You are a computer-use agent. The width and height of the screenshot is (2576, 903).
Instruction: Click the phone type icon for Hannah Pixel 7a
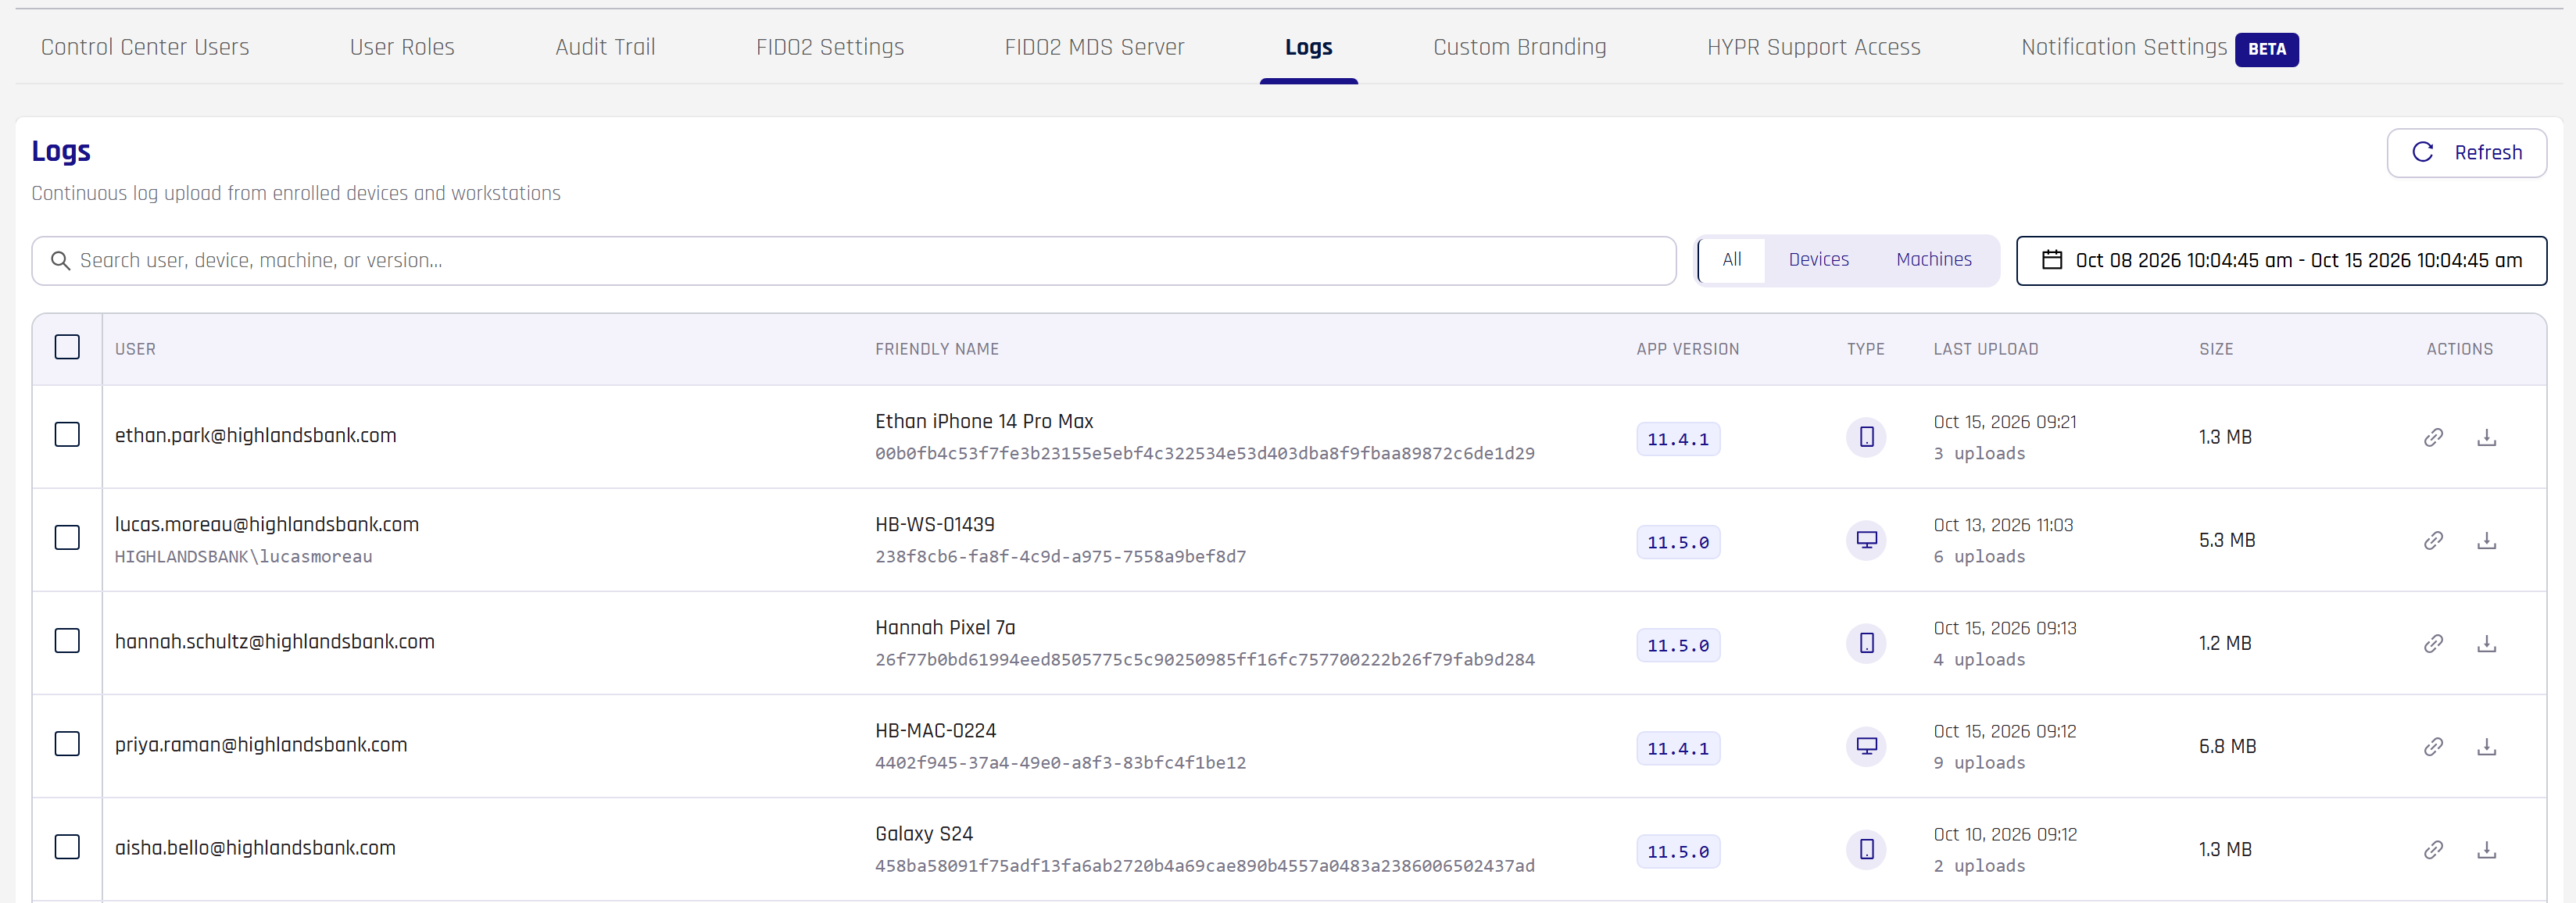point(1866,643)
